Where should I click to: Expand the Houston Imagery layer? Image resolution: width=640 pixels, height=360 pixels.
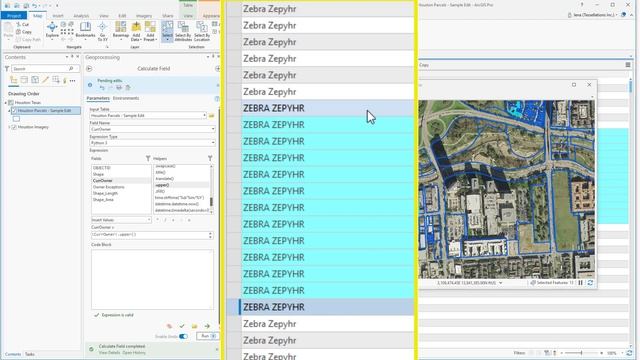pyautogui.click(x=9, y=127)
